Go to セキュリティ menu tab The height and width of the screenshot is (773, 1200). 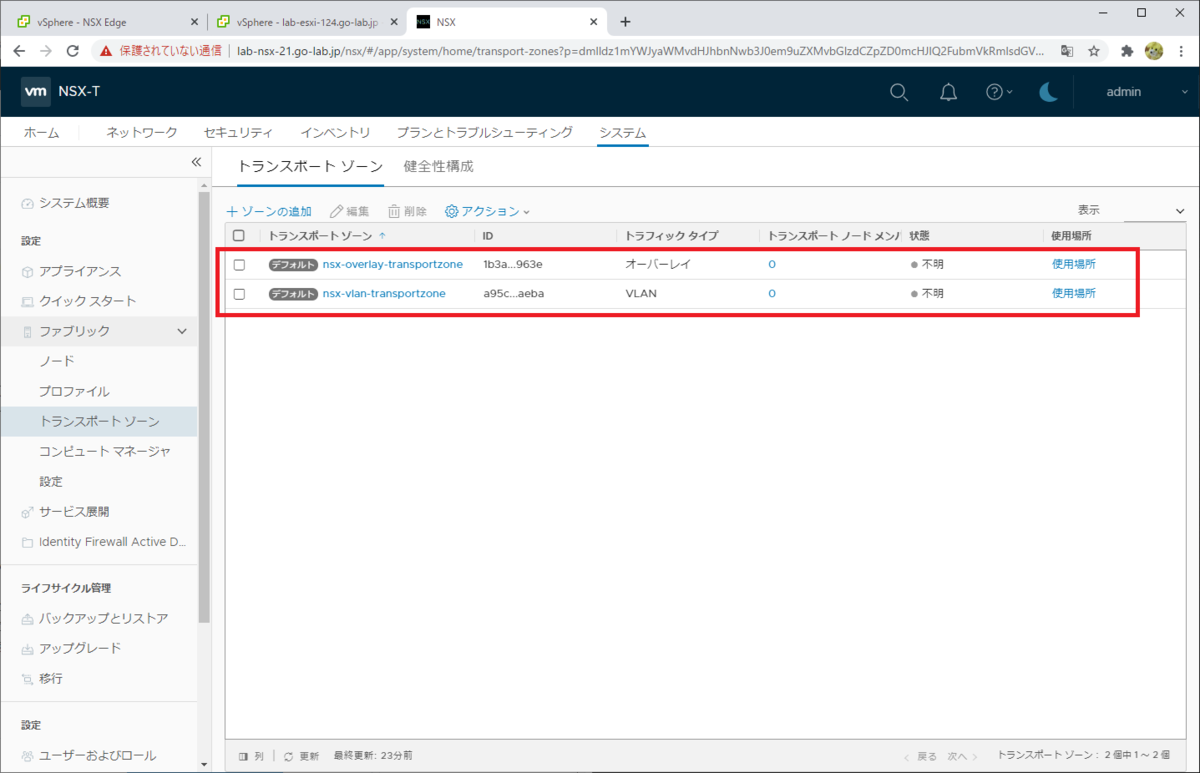[238, 132]
